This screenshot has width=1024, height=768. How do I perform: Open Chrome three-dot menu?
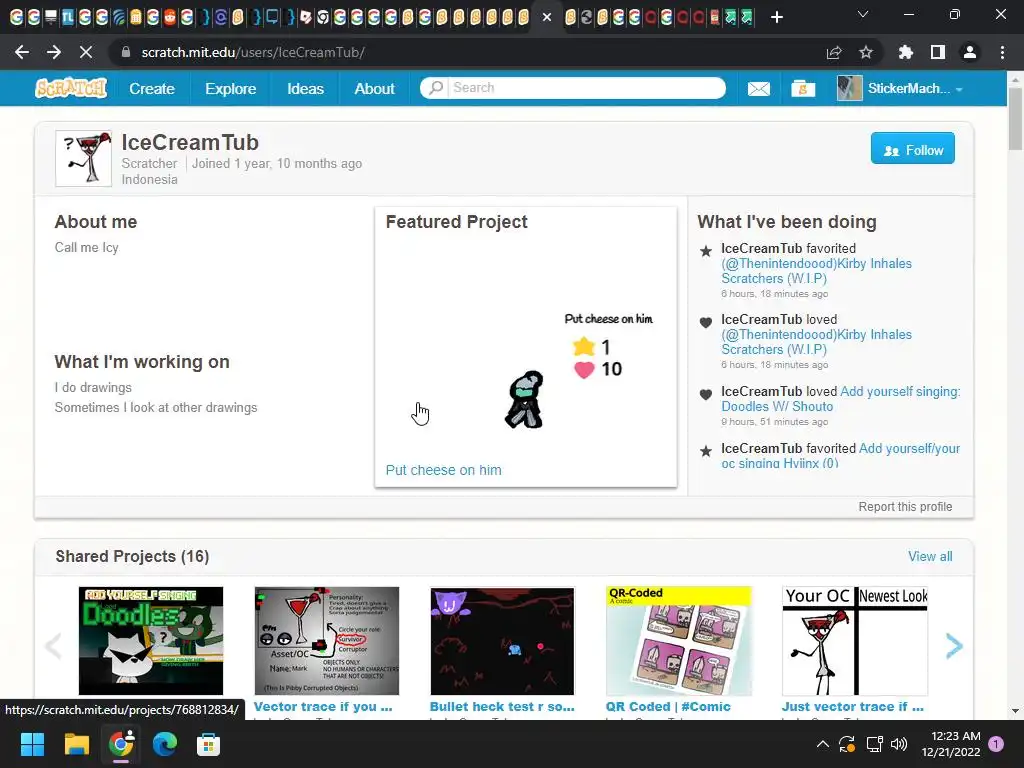(1002, 52)
